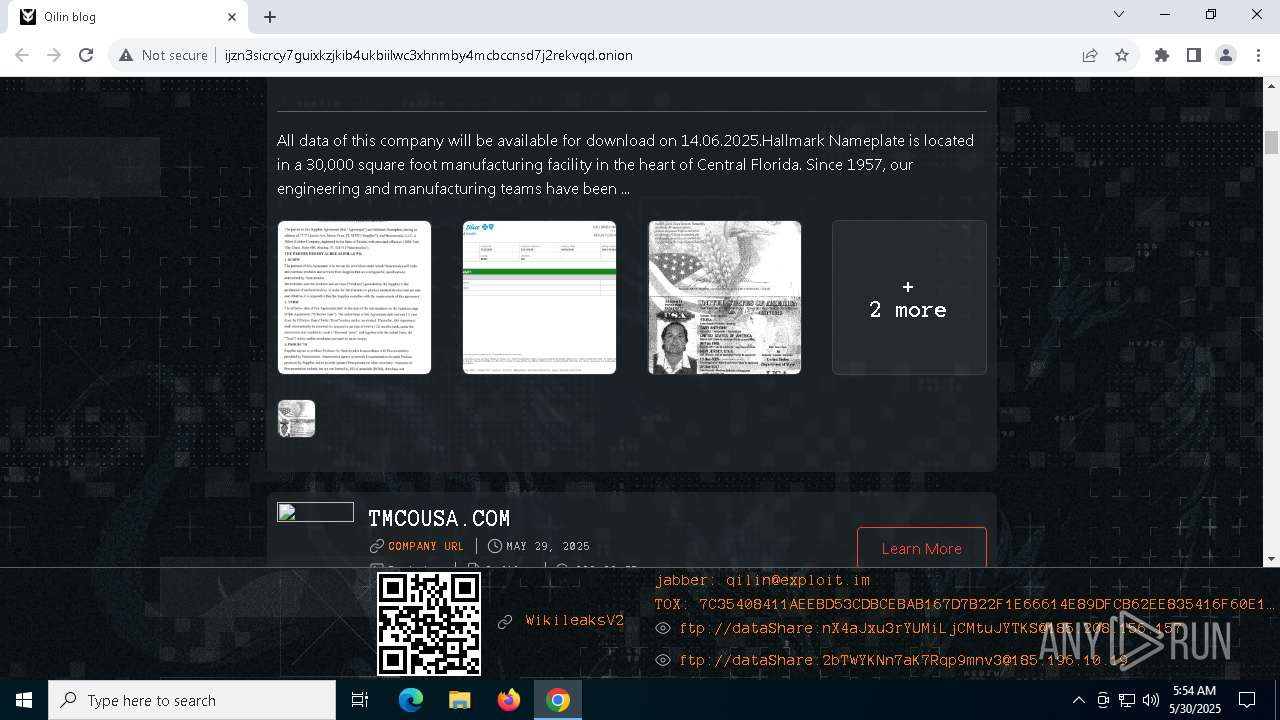
Task: Click the taskbar search box
Action: coord(192,700)
